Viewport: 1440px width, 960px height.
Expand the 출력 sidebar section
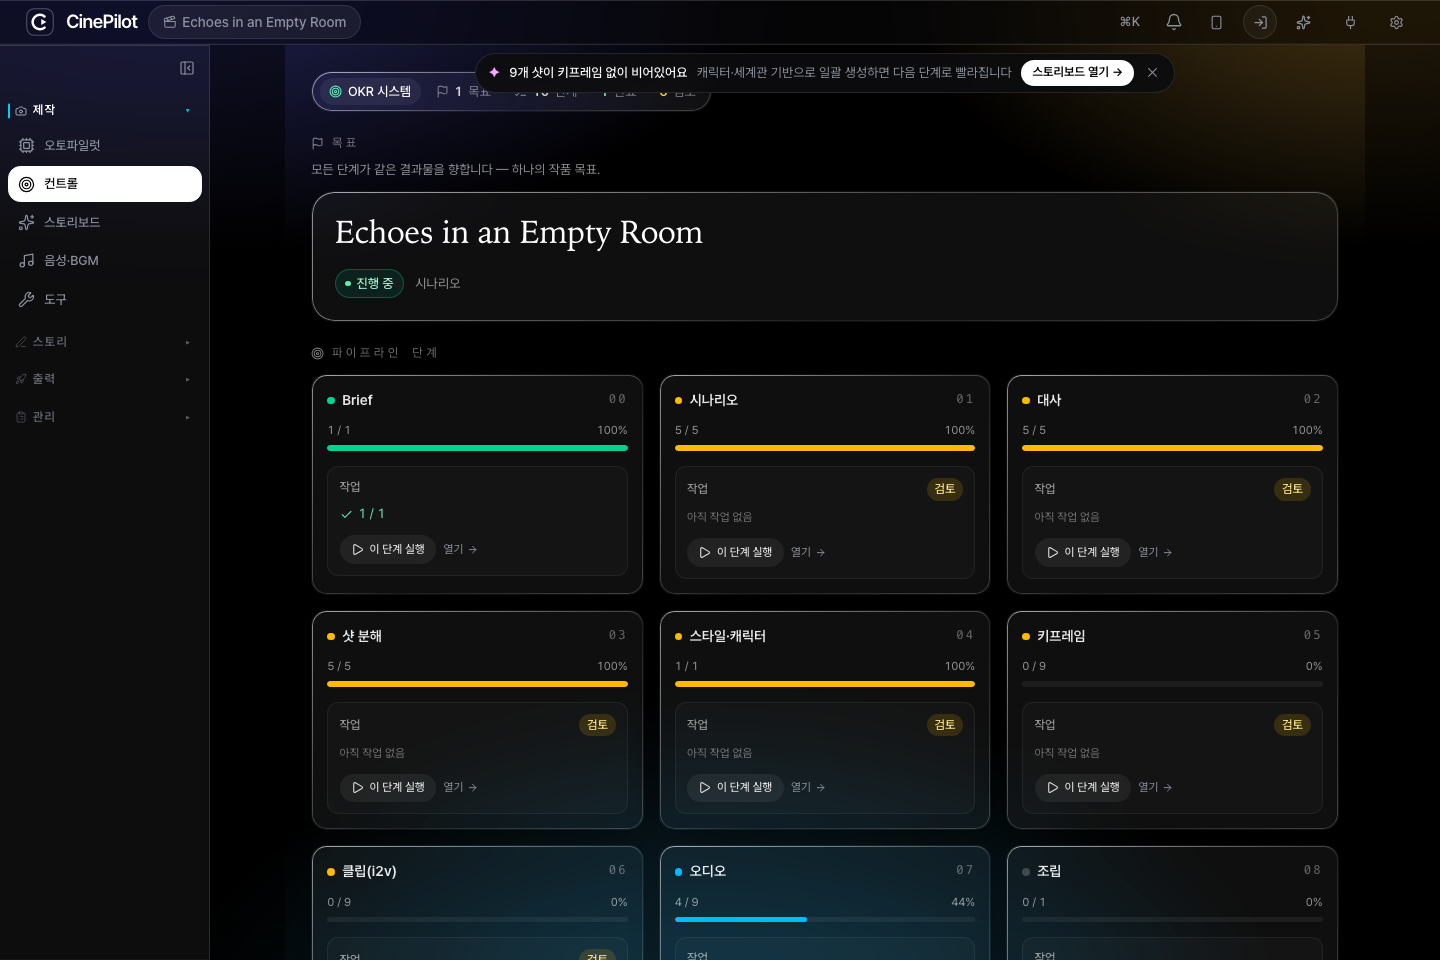coord(104,379)
